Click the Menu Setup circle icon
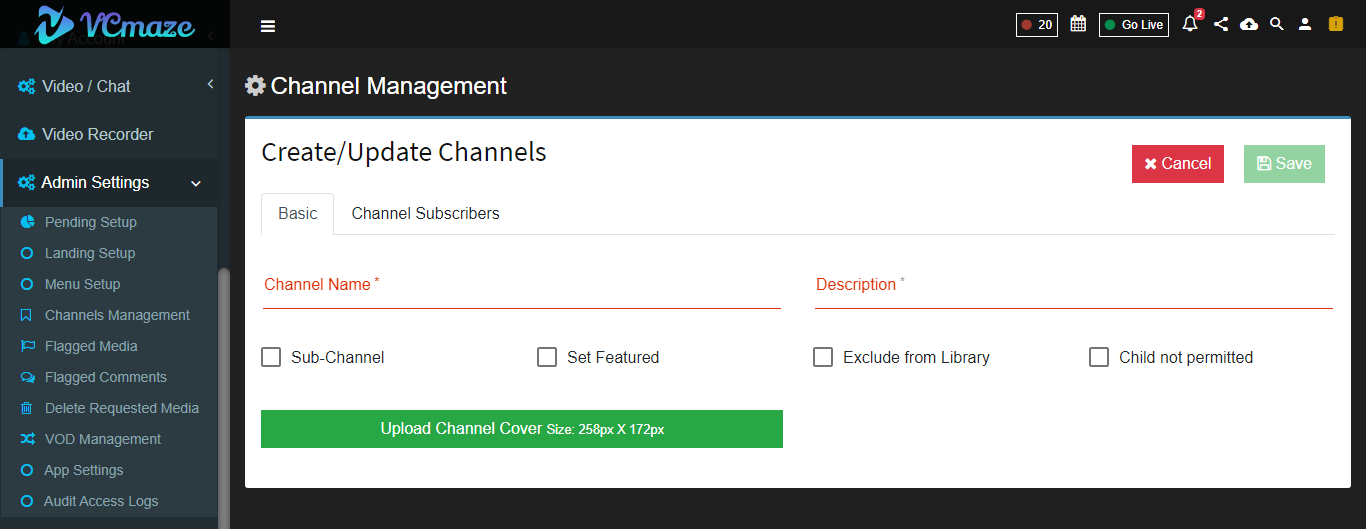Screen dimensions: 1366x529 pos(27,284)
